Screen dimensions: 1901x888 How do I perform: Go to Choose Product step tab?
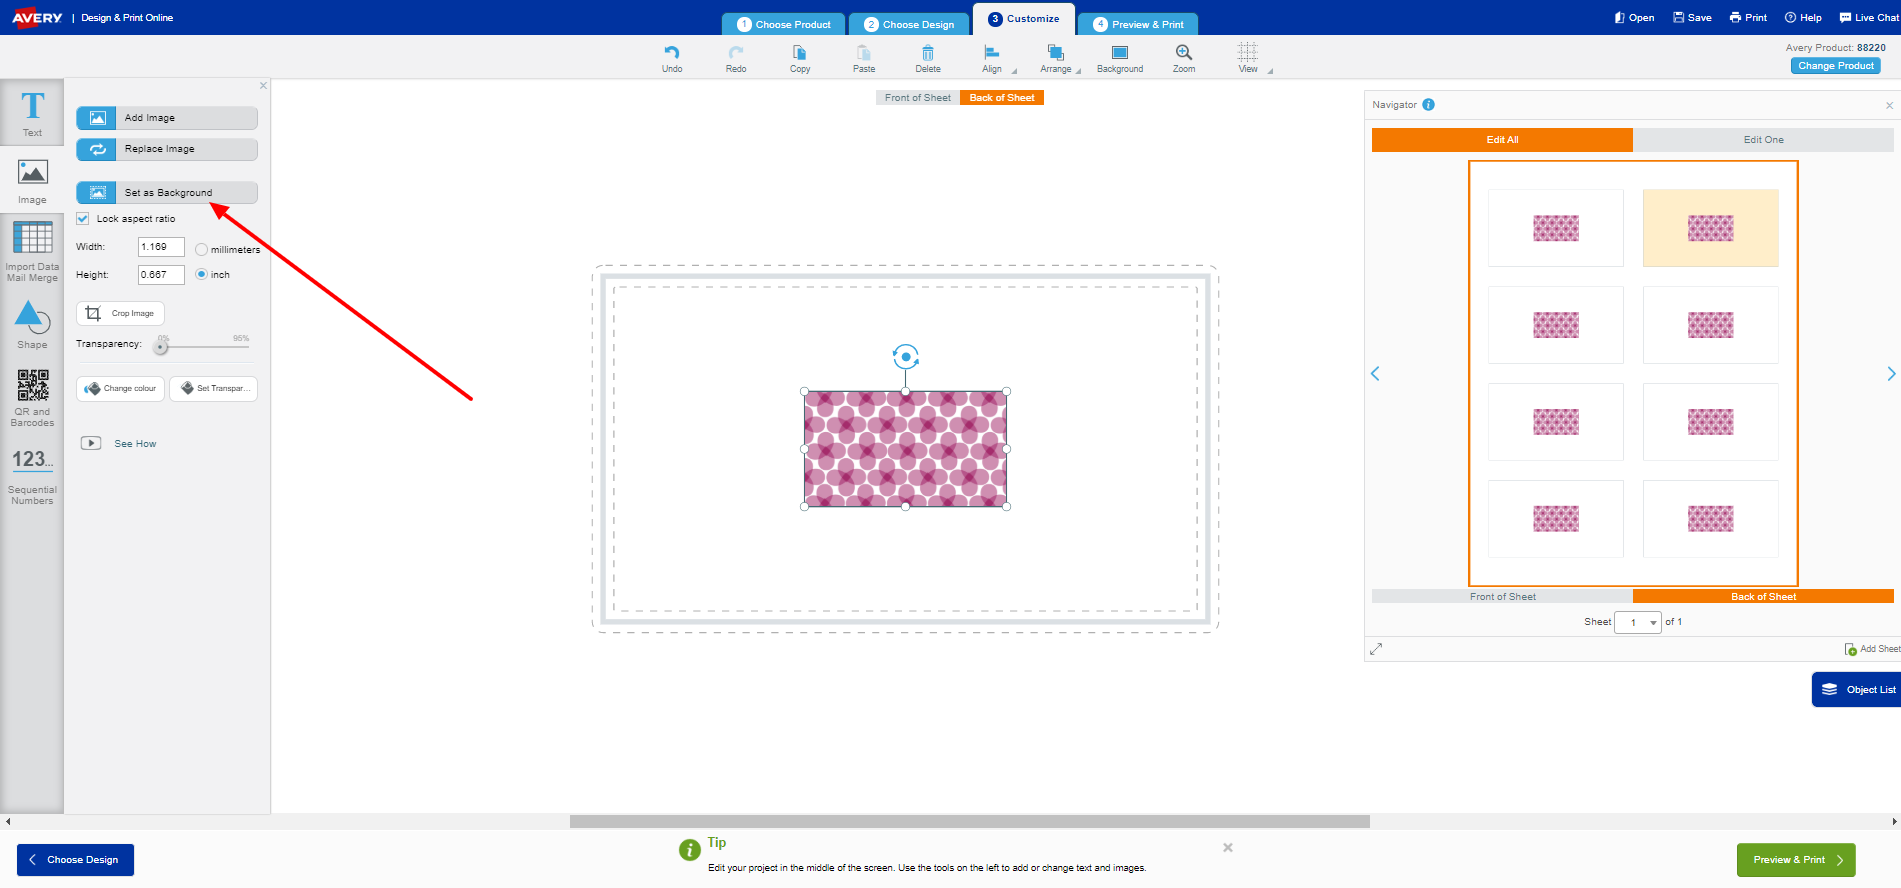(x=784, y=24)
